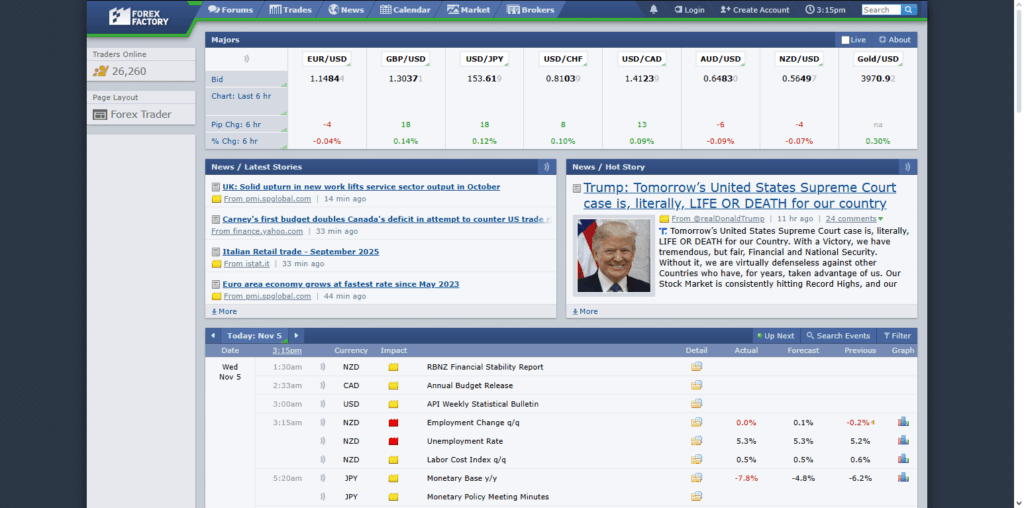Open detail folder for Monetary Base y/y
Image resolution: width=1024 pixels, height=508 pixels.
696,478
